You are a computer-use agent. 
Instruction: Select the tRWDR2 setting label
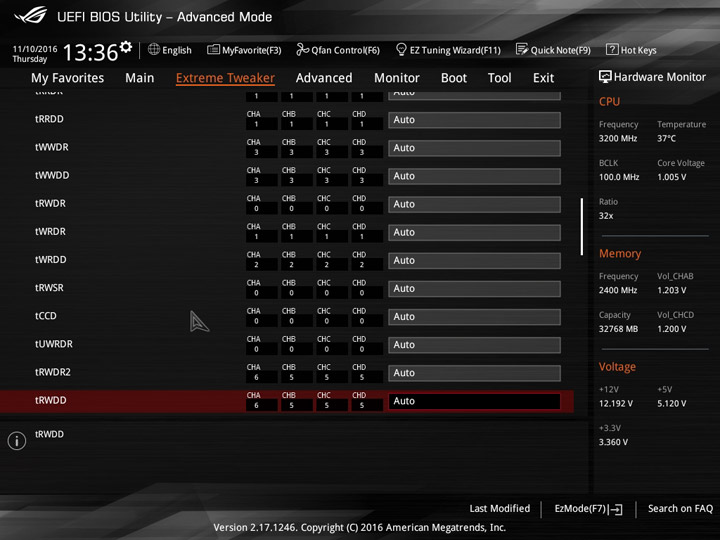[53, 372]
